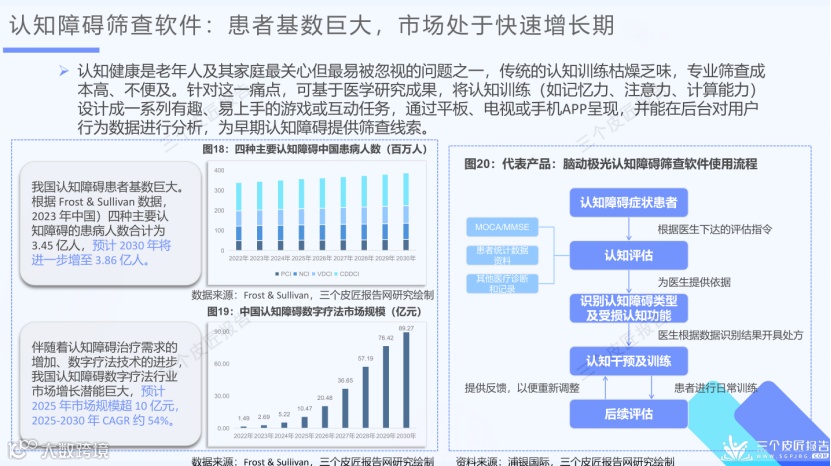Viewport: 831px width, 466px height.
Task: Select the 数据来源 line under 图18 chart
Action: (312, 295)
